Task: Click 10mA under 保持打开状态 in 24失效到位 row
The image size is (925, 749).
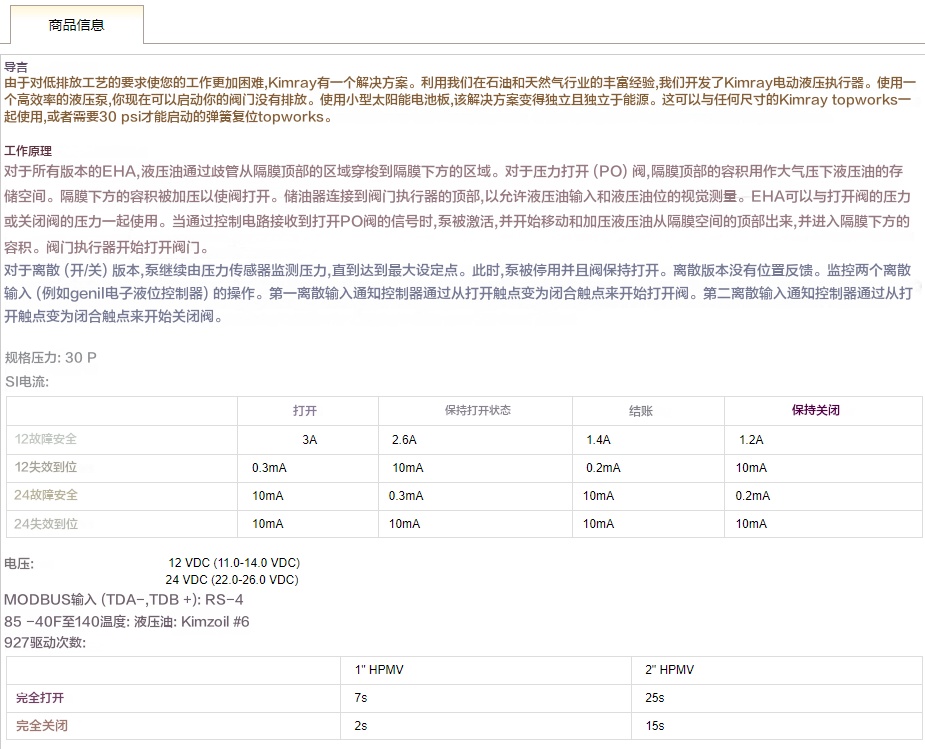Action: click(404, 524)
